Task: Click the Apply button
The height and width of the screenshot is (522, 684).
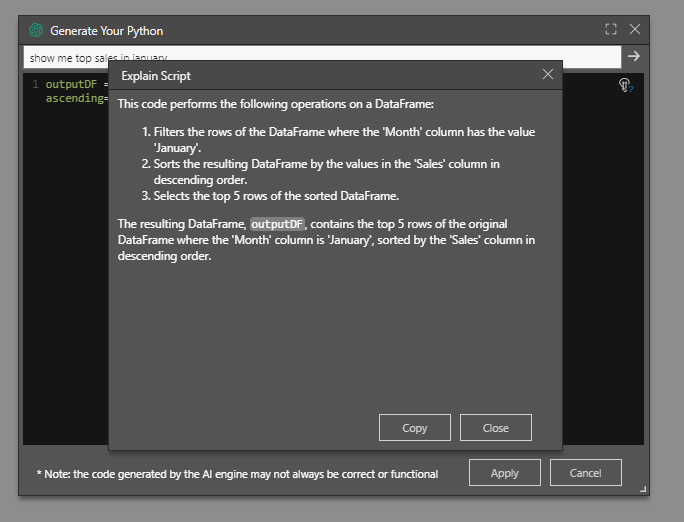Action: (x=505, y=473)
